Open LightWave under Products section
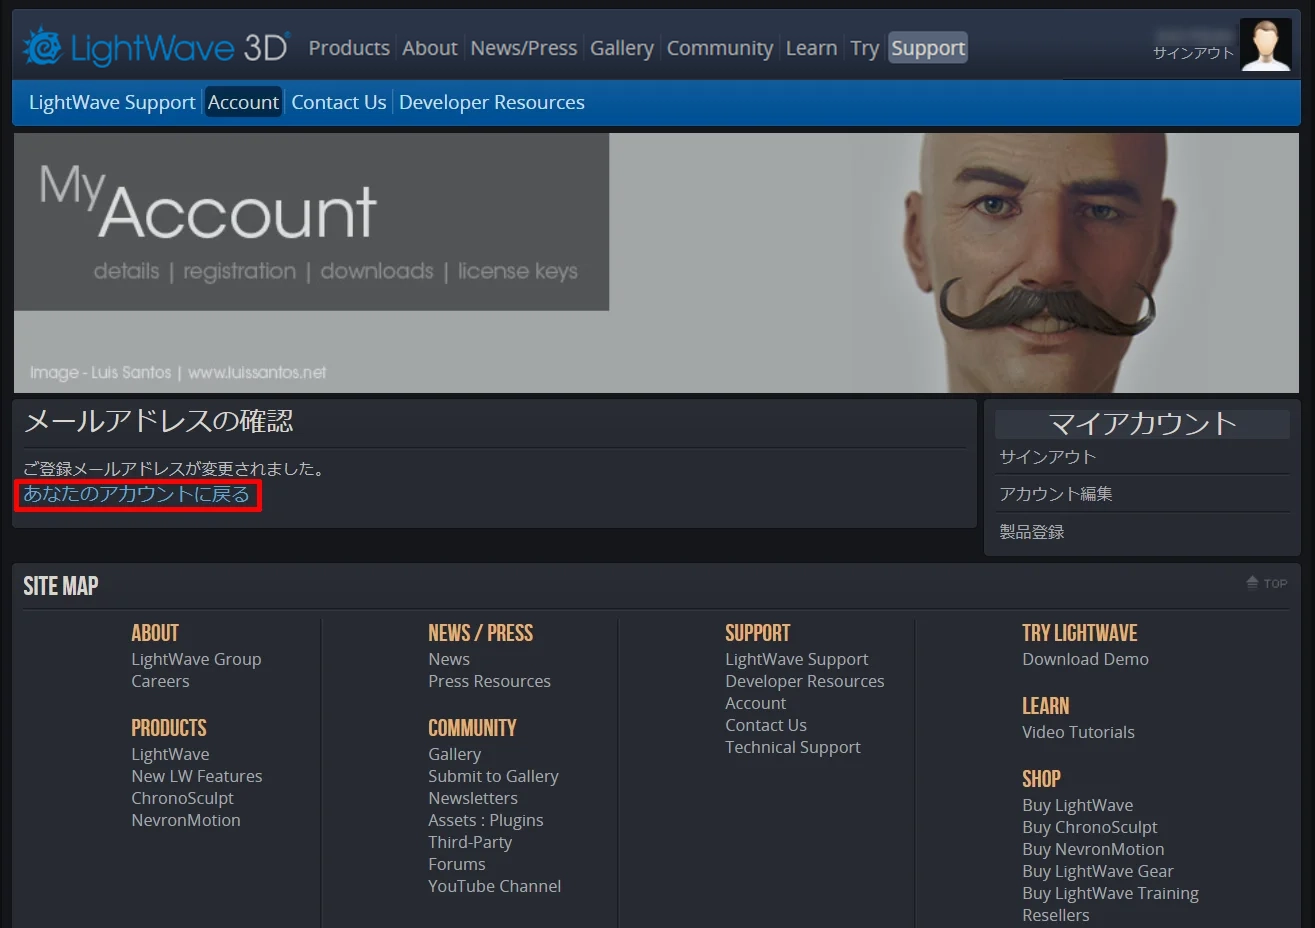Image resolution: width=1315 pixels, height=928 pixels. [x=170, y=754]
